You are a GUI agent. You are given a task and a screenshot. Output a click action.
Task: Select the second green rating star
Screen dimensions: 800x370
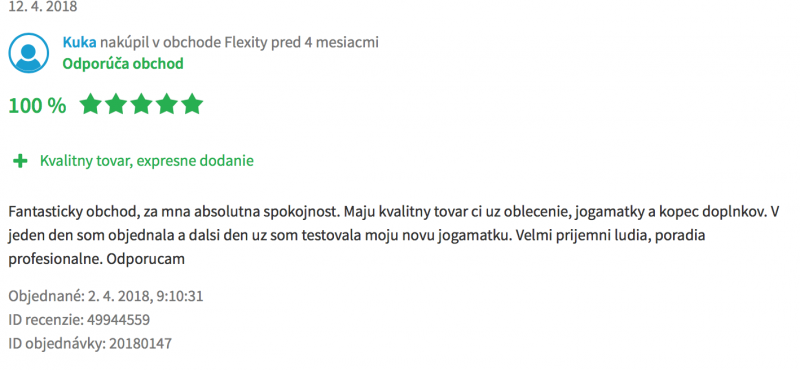pyautogui.click(x=116, y=104)
